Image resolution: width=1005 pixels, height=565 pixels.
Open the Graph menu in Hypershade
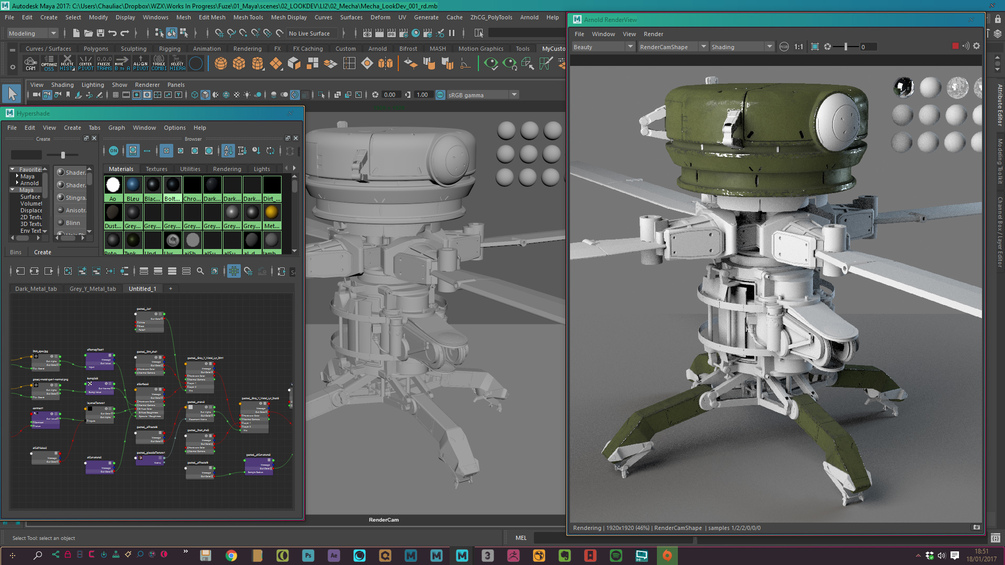tap(117, 127)
